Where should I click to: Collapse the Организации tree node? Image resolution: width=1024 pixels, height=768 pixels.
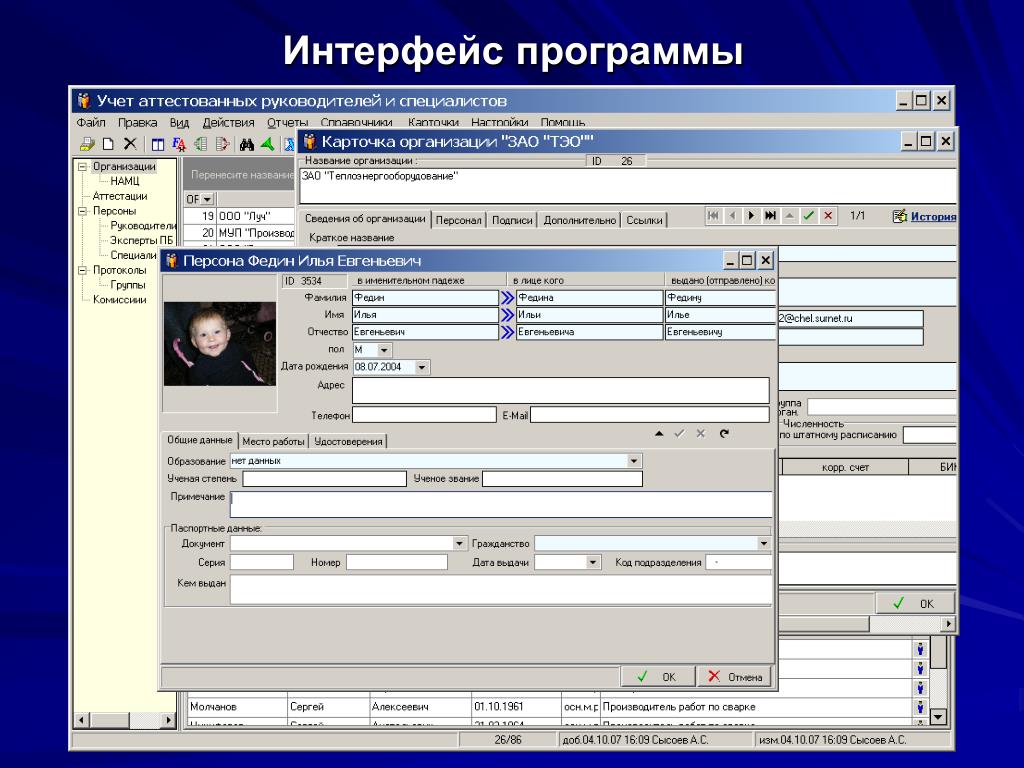click(82, 167)
